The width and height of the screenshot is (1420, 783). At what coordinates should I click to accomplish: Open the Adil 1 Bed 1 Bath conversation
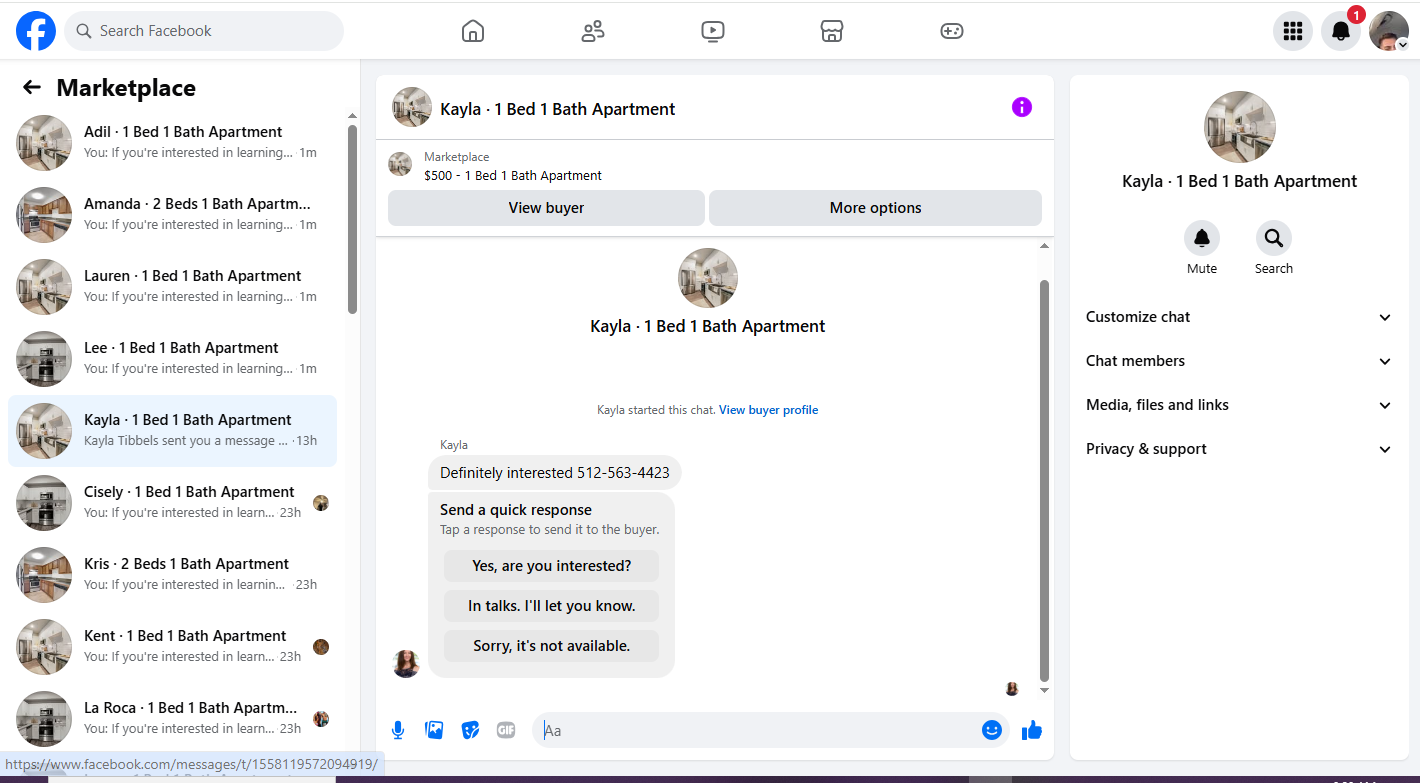[173, 143]
